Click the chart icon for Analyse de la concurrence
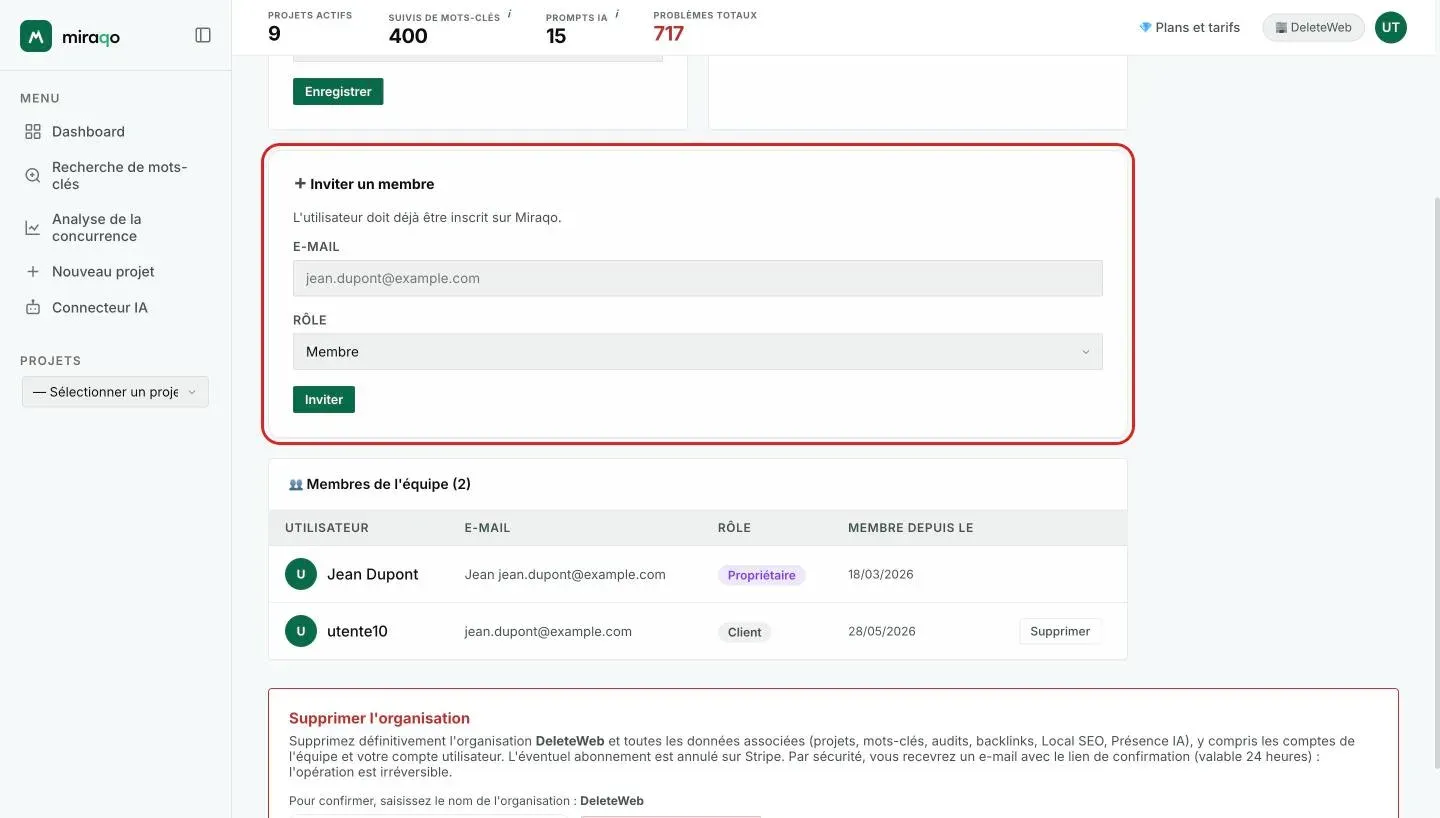 click(33, 228)
